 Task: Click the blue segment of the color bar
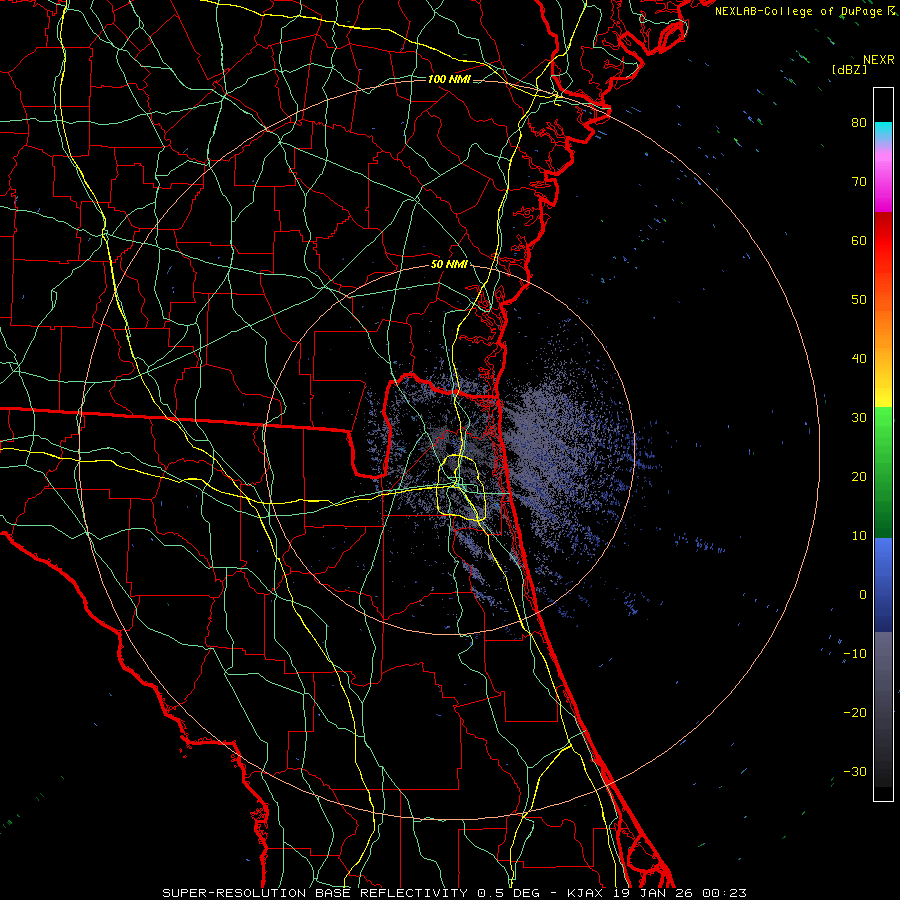point(883,584)
